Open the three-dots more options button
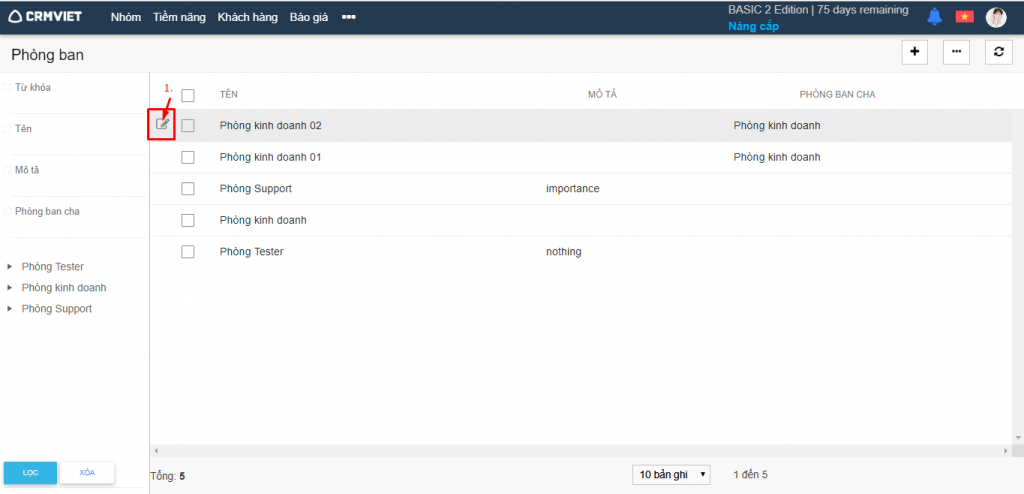The height and width of the screenshot is (494, 1024). [x=956, y=52]
